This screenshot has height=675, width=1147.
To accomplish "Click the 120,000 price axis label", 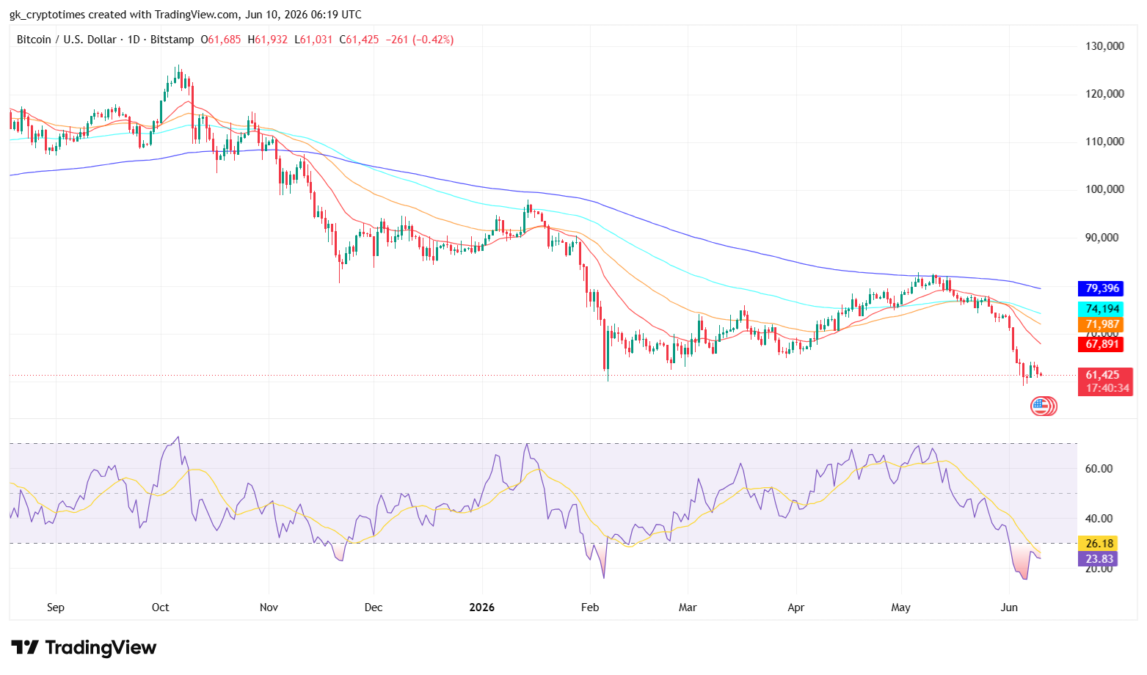I will [1105, 94].
